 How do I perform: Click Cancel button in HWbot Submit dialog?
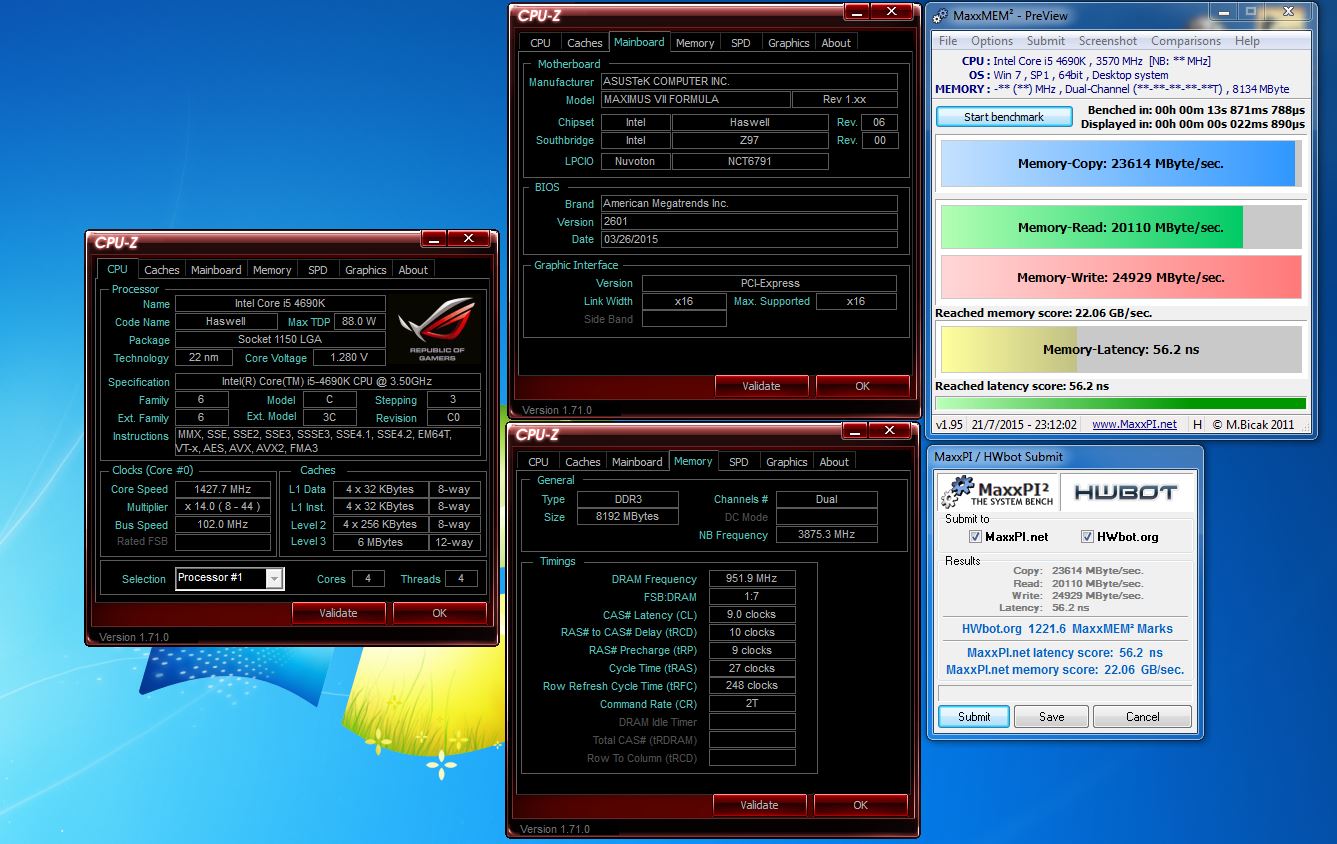pos(1142,716)
